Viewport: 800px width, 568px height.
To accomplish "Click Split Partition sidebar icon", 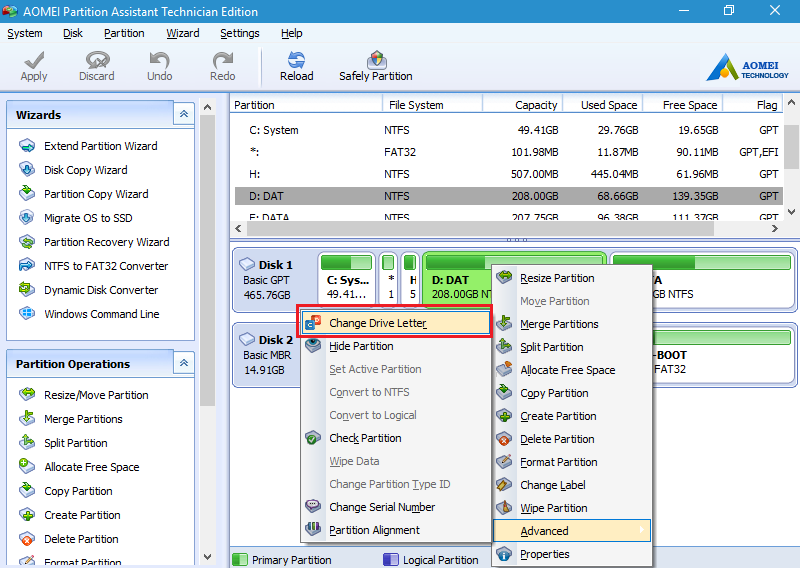I will [27, 443].
